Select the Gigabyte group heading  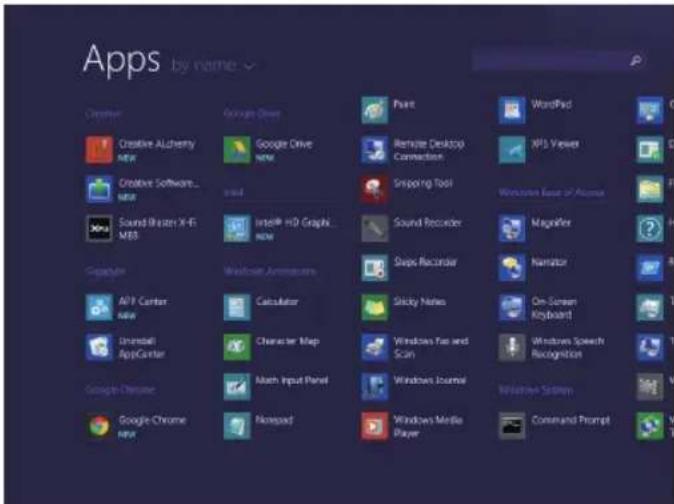click(x=105, y=272)
